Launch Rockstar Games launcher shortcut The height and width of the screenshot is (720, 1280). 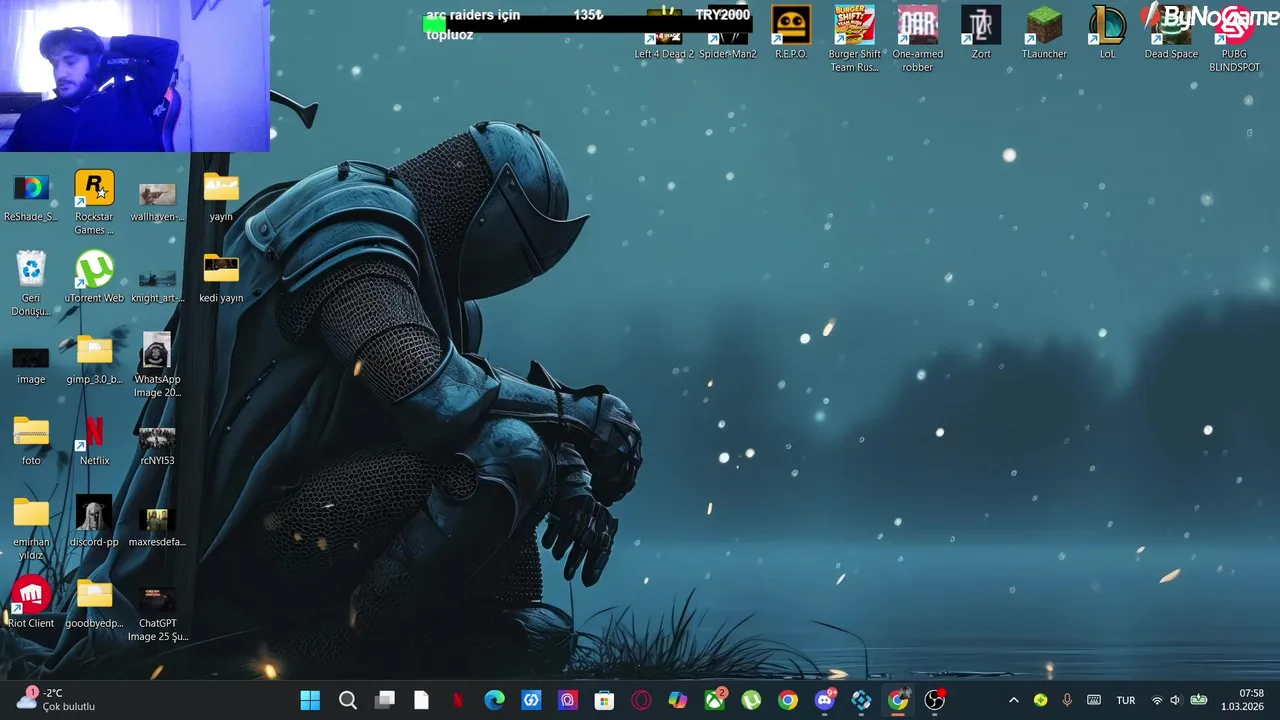(94, 203)
